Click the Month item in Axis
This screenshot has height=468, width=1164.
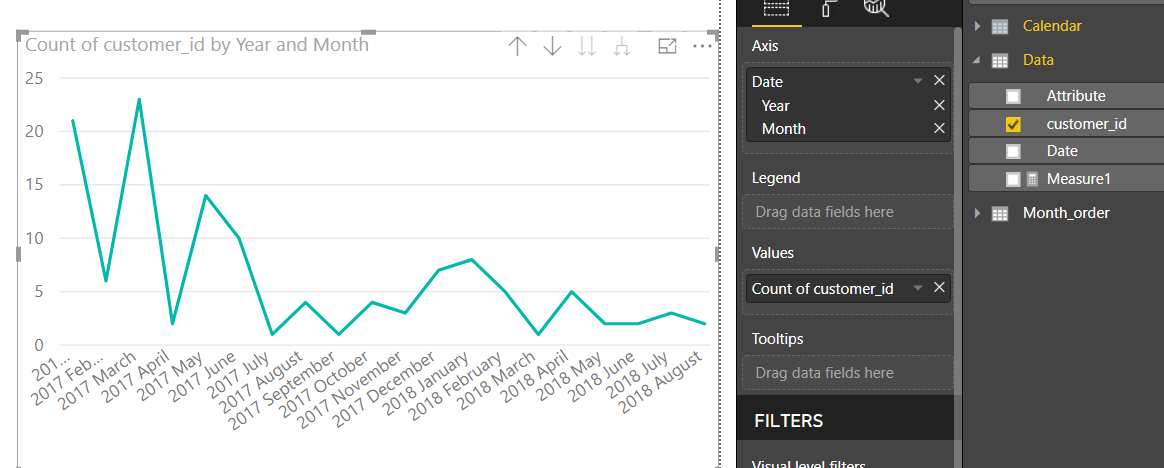click(783, 129)
